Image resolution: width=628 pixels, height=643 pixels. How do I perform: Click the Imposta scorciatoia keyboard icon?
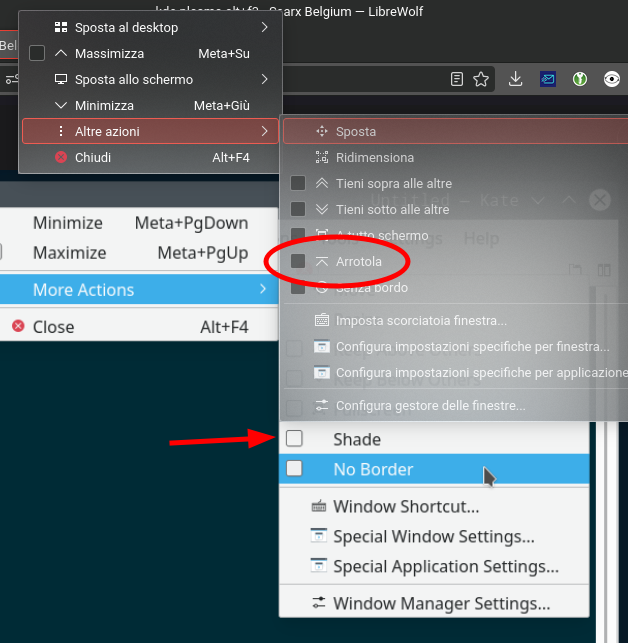tap(322, 320)
